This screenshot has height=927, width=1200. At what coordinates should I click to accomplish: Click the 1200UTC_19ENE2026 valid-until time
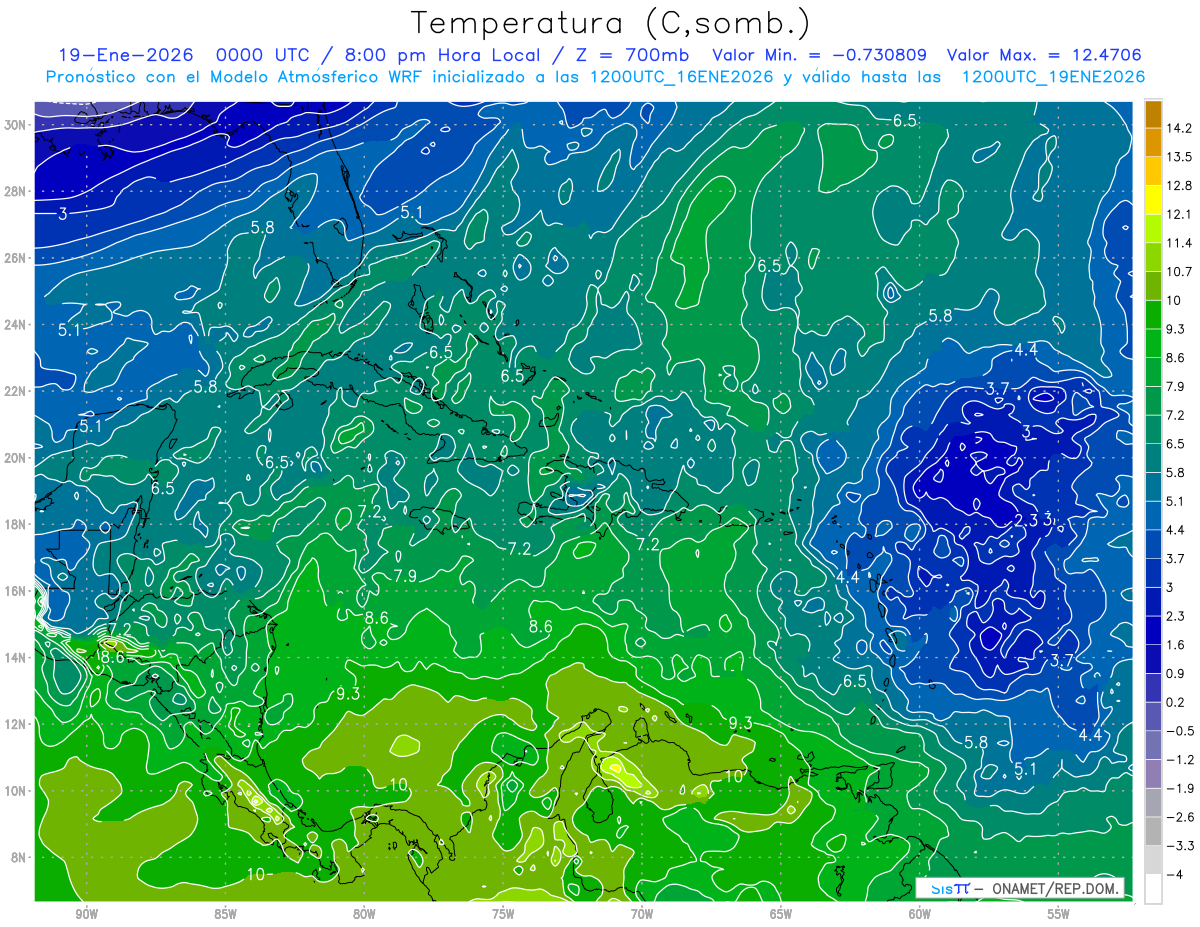1053,77
